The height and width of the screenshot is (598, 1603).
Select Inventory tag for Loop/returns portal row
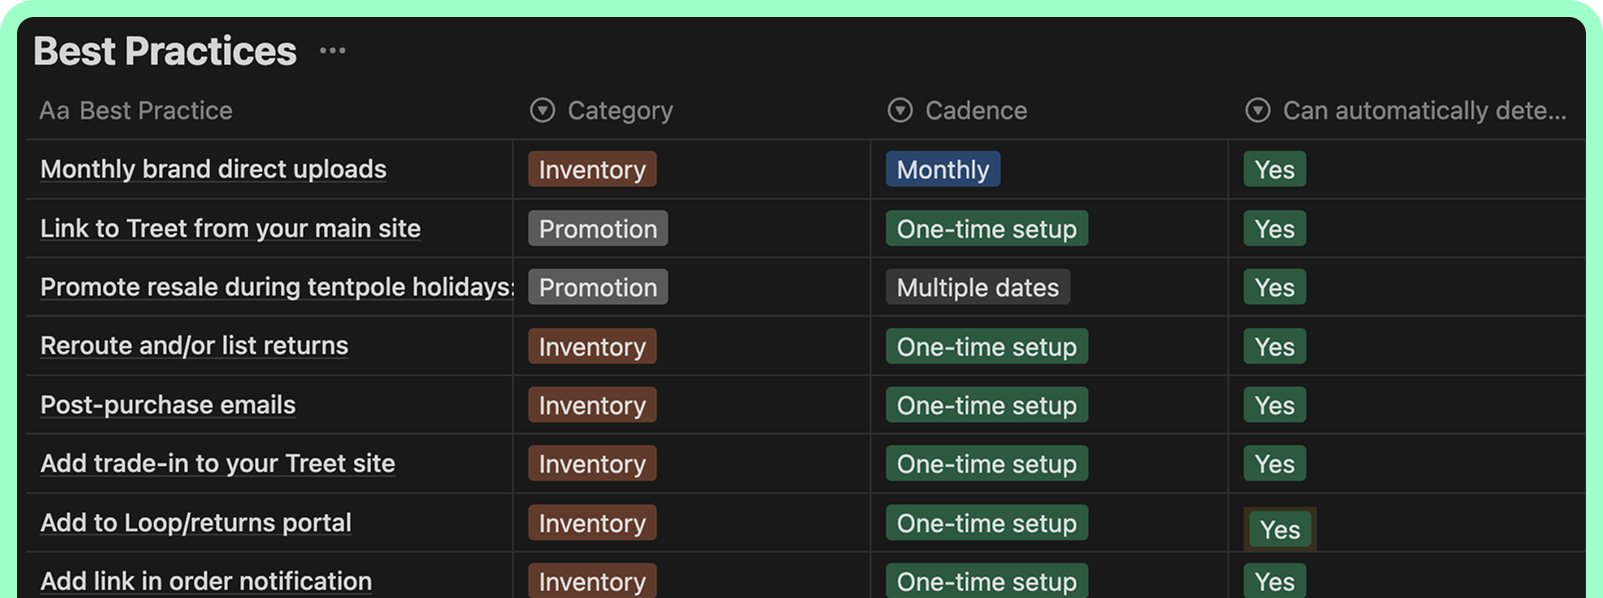coord(592,522)
